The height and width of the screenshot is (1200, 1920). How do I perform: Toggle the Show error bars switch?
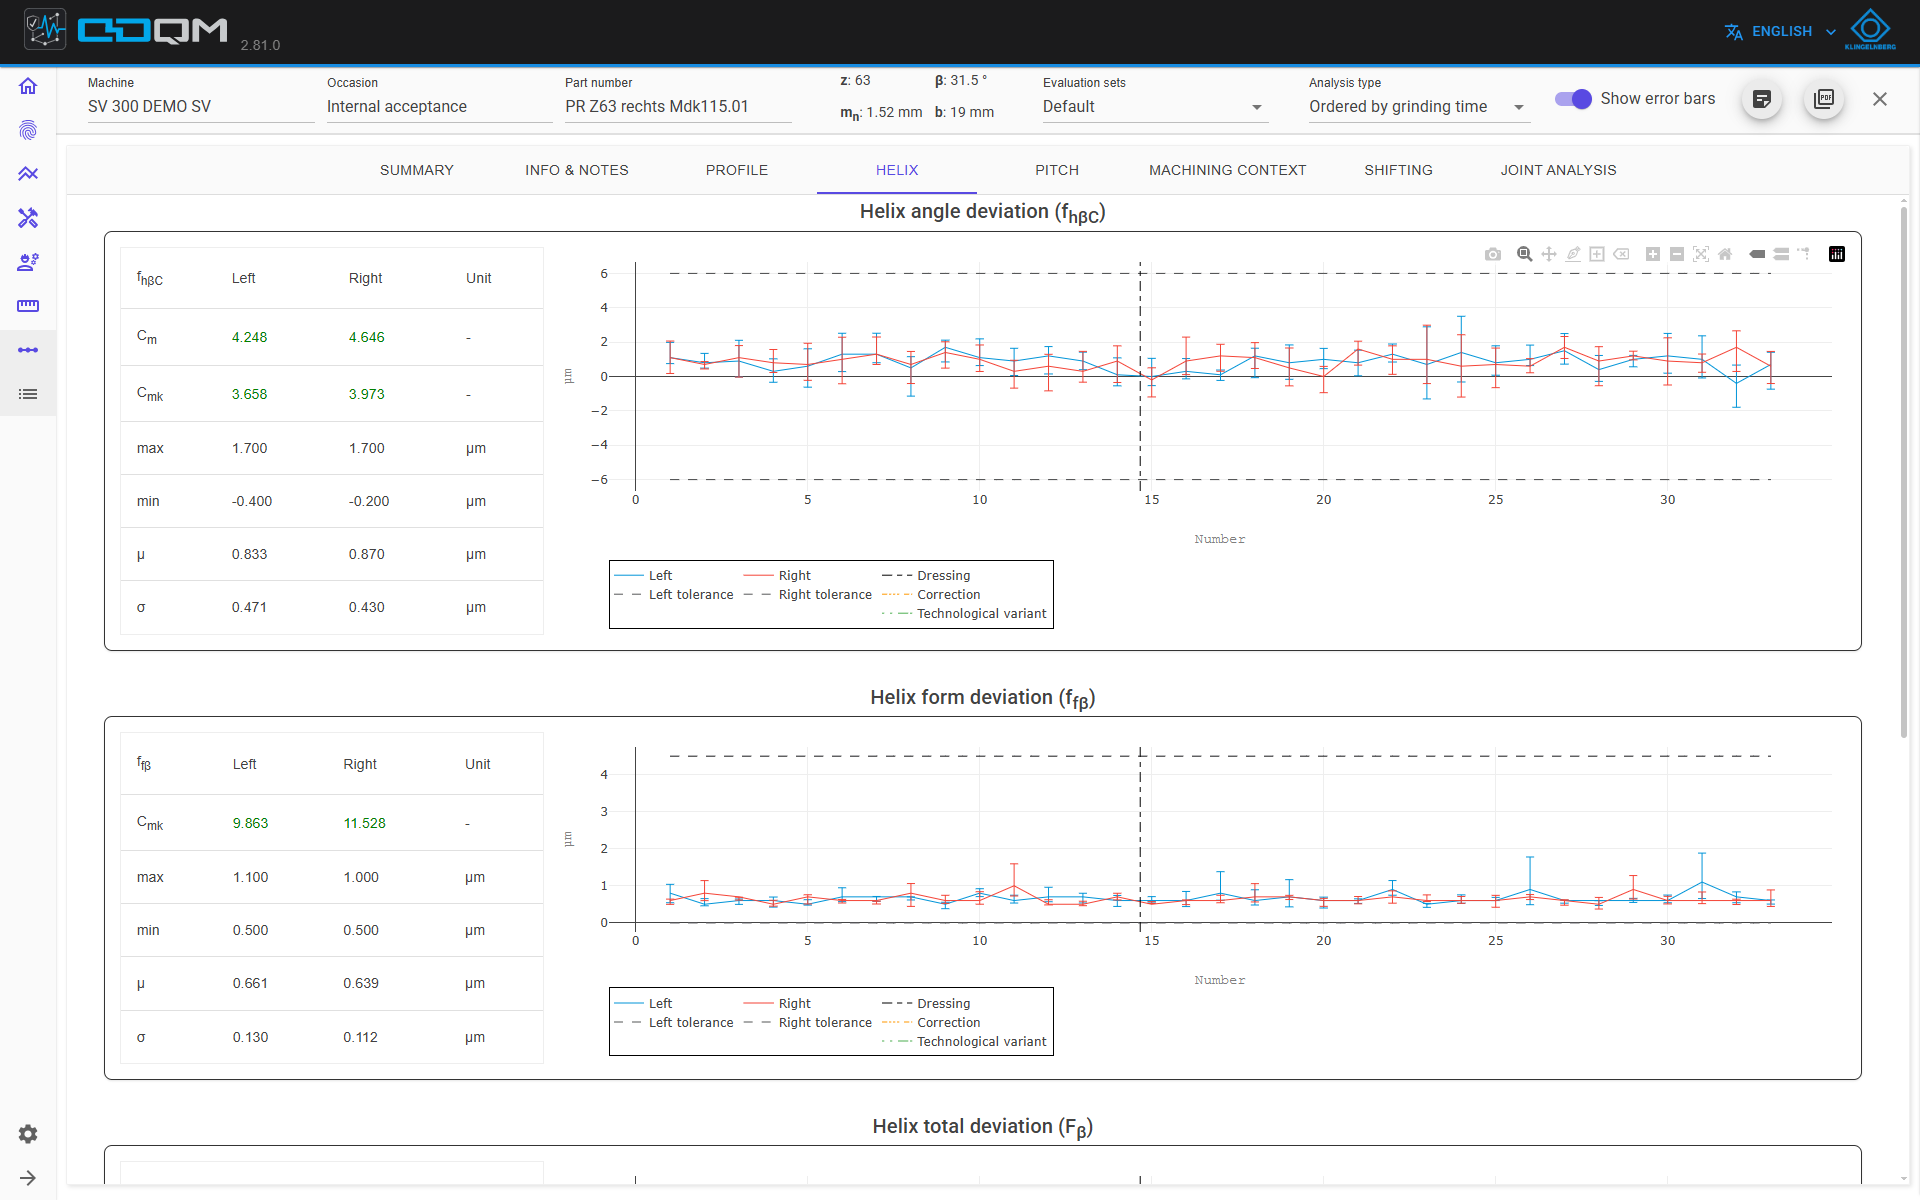[1573, 99]
